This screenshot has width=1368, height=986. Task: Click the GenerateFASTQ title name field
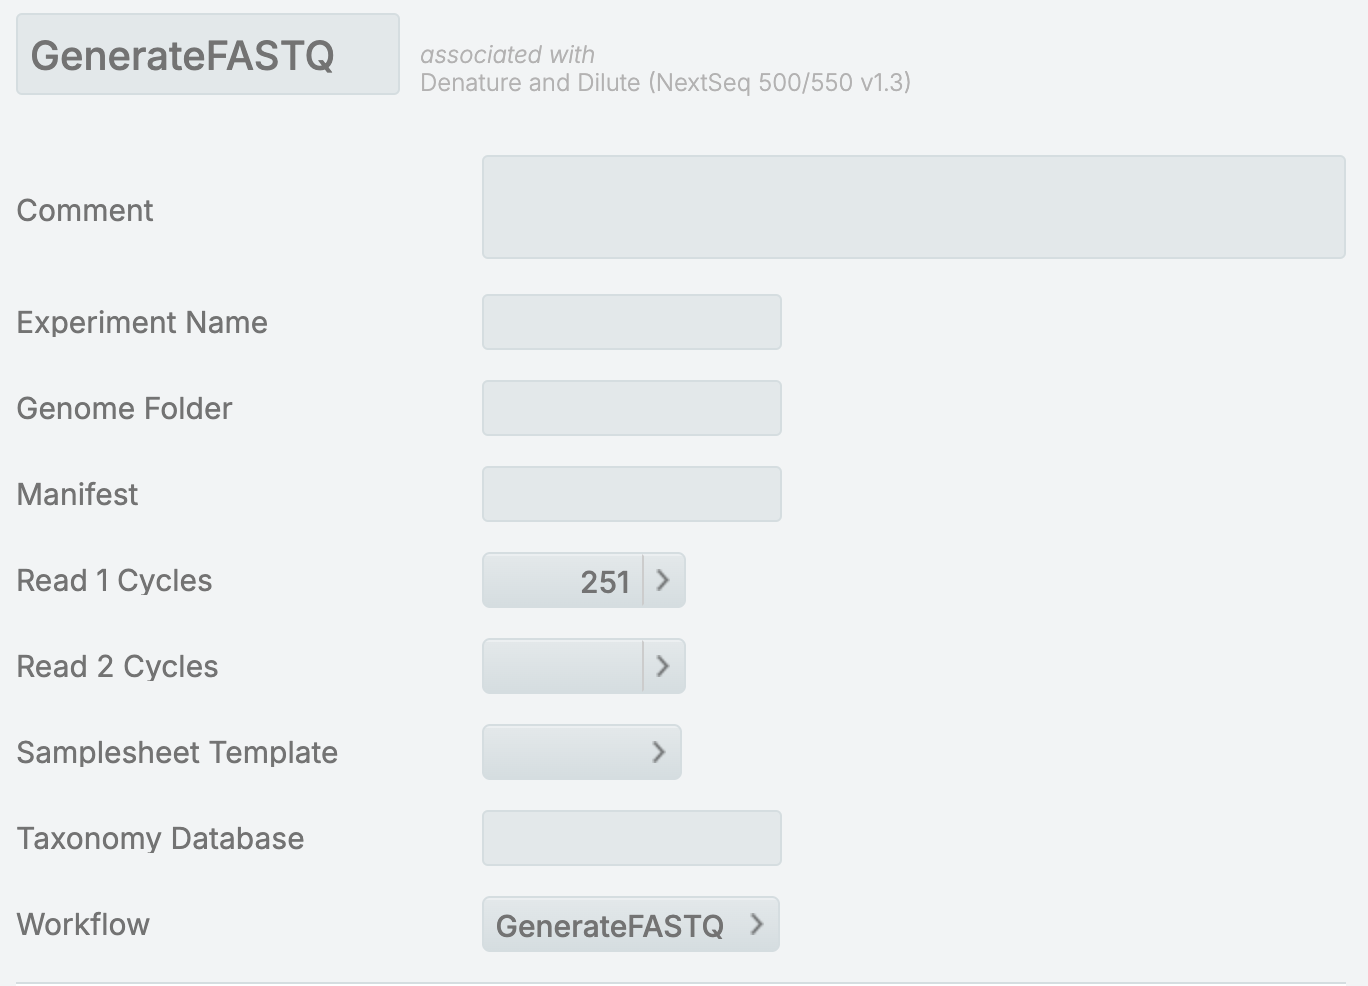point(208,55)
